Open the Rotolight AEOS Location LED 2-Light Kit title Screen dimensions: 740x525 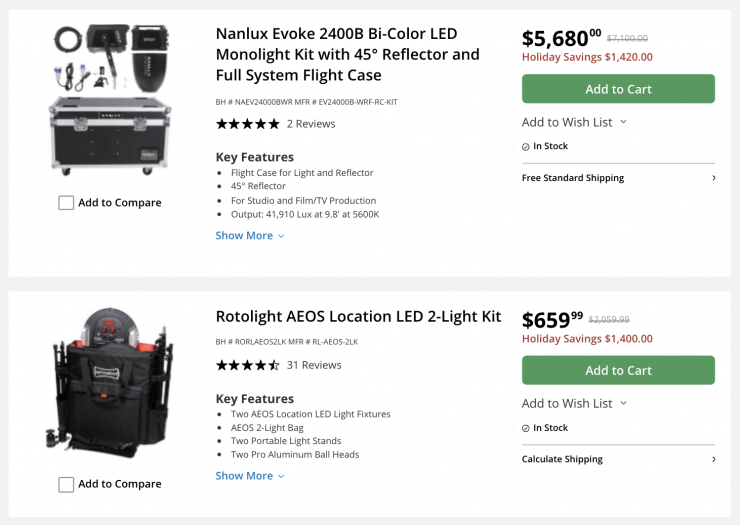click(358, 317)
